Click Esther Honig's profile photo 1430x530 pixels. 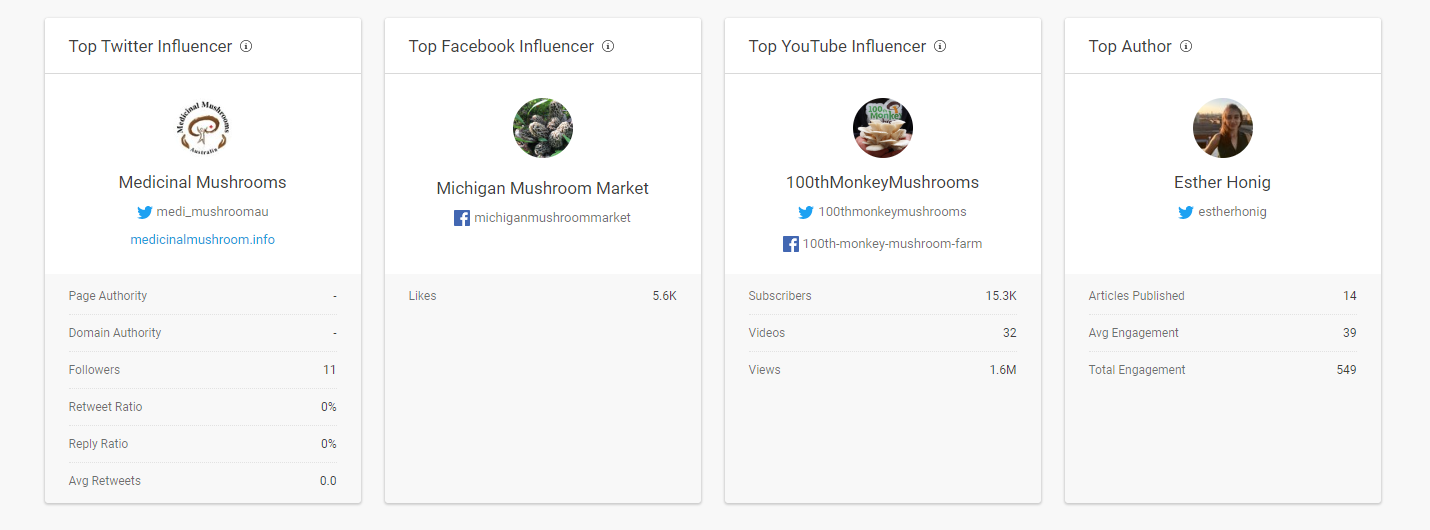pos(1223,128)
